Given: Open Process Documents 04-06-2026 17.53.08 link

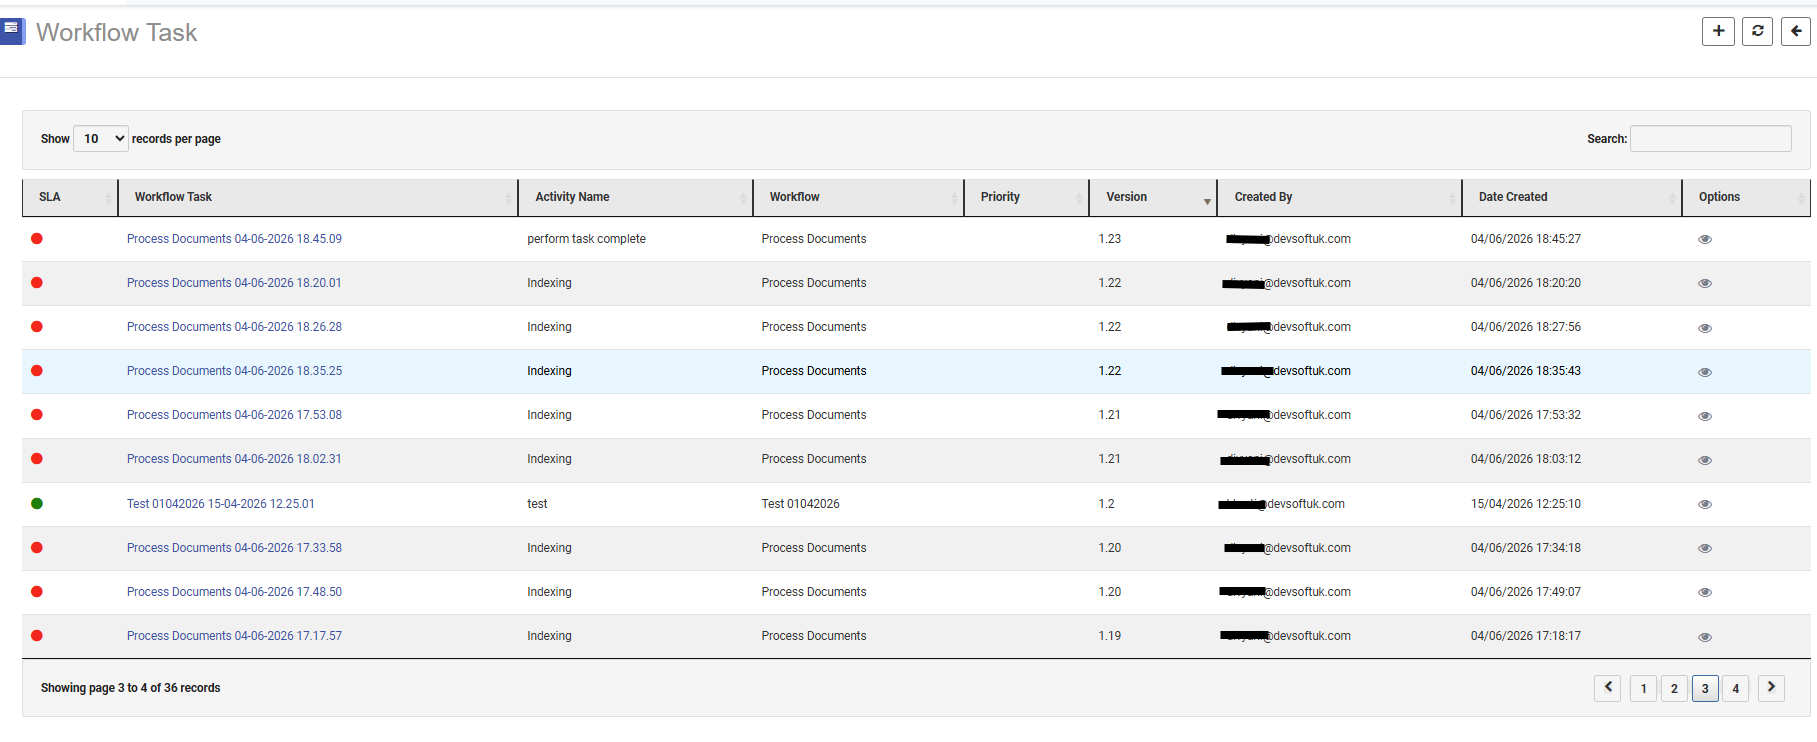Looking at the screenshot, I should (x=234, y=415).
